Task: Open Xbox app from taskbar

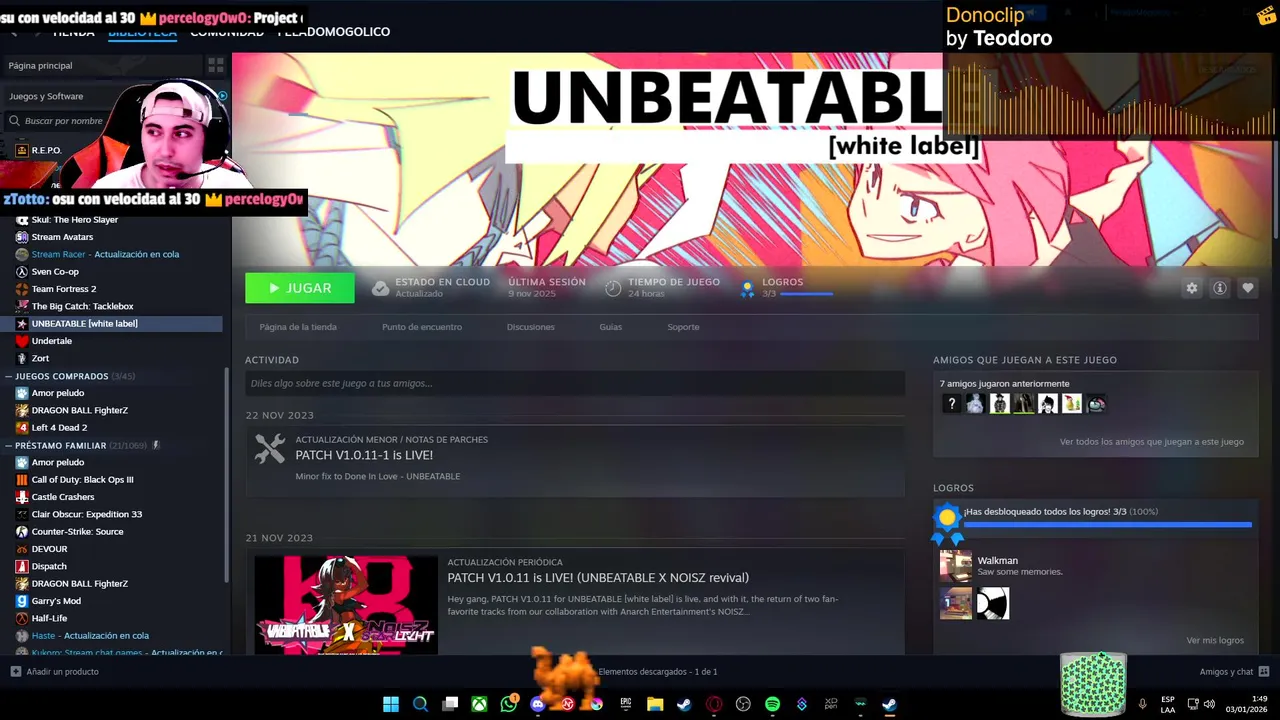Action: click(480, 704)
